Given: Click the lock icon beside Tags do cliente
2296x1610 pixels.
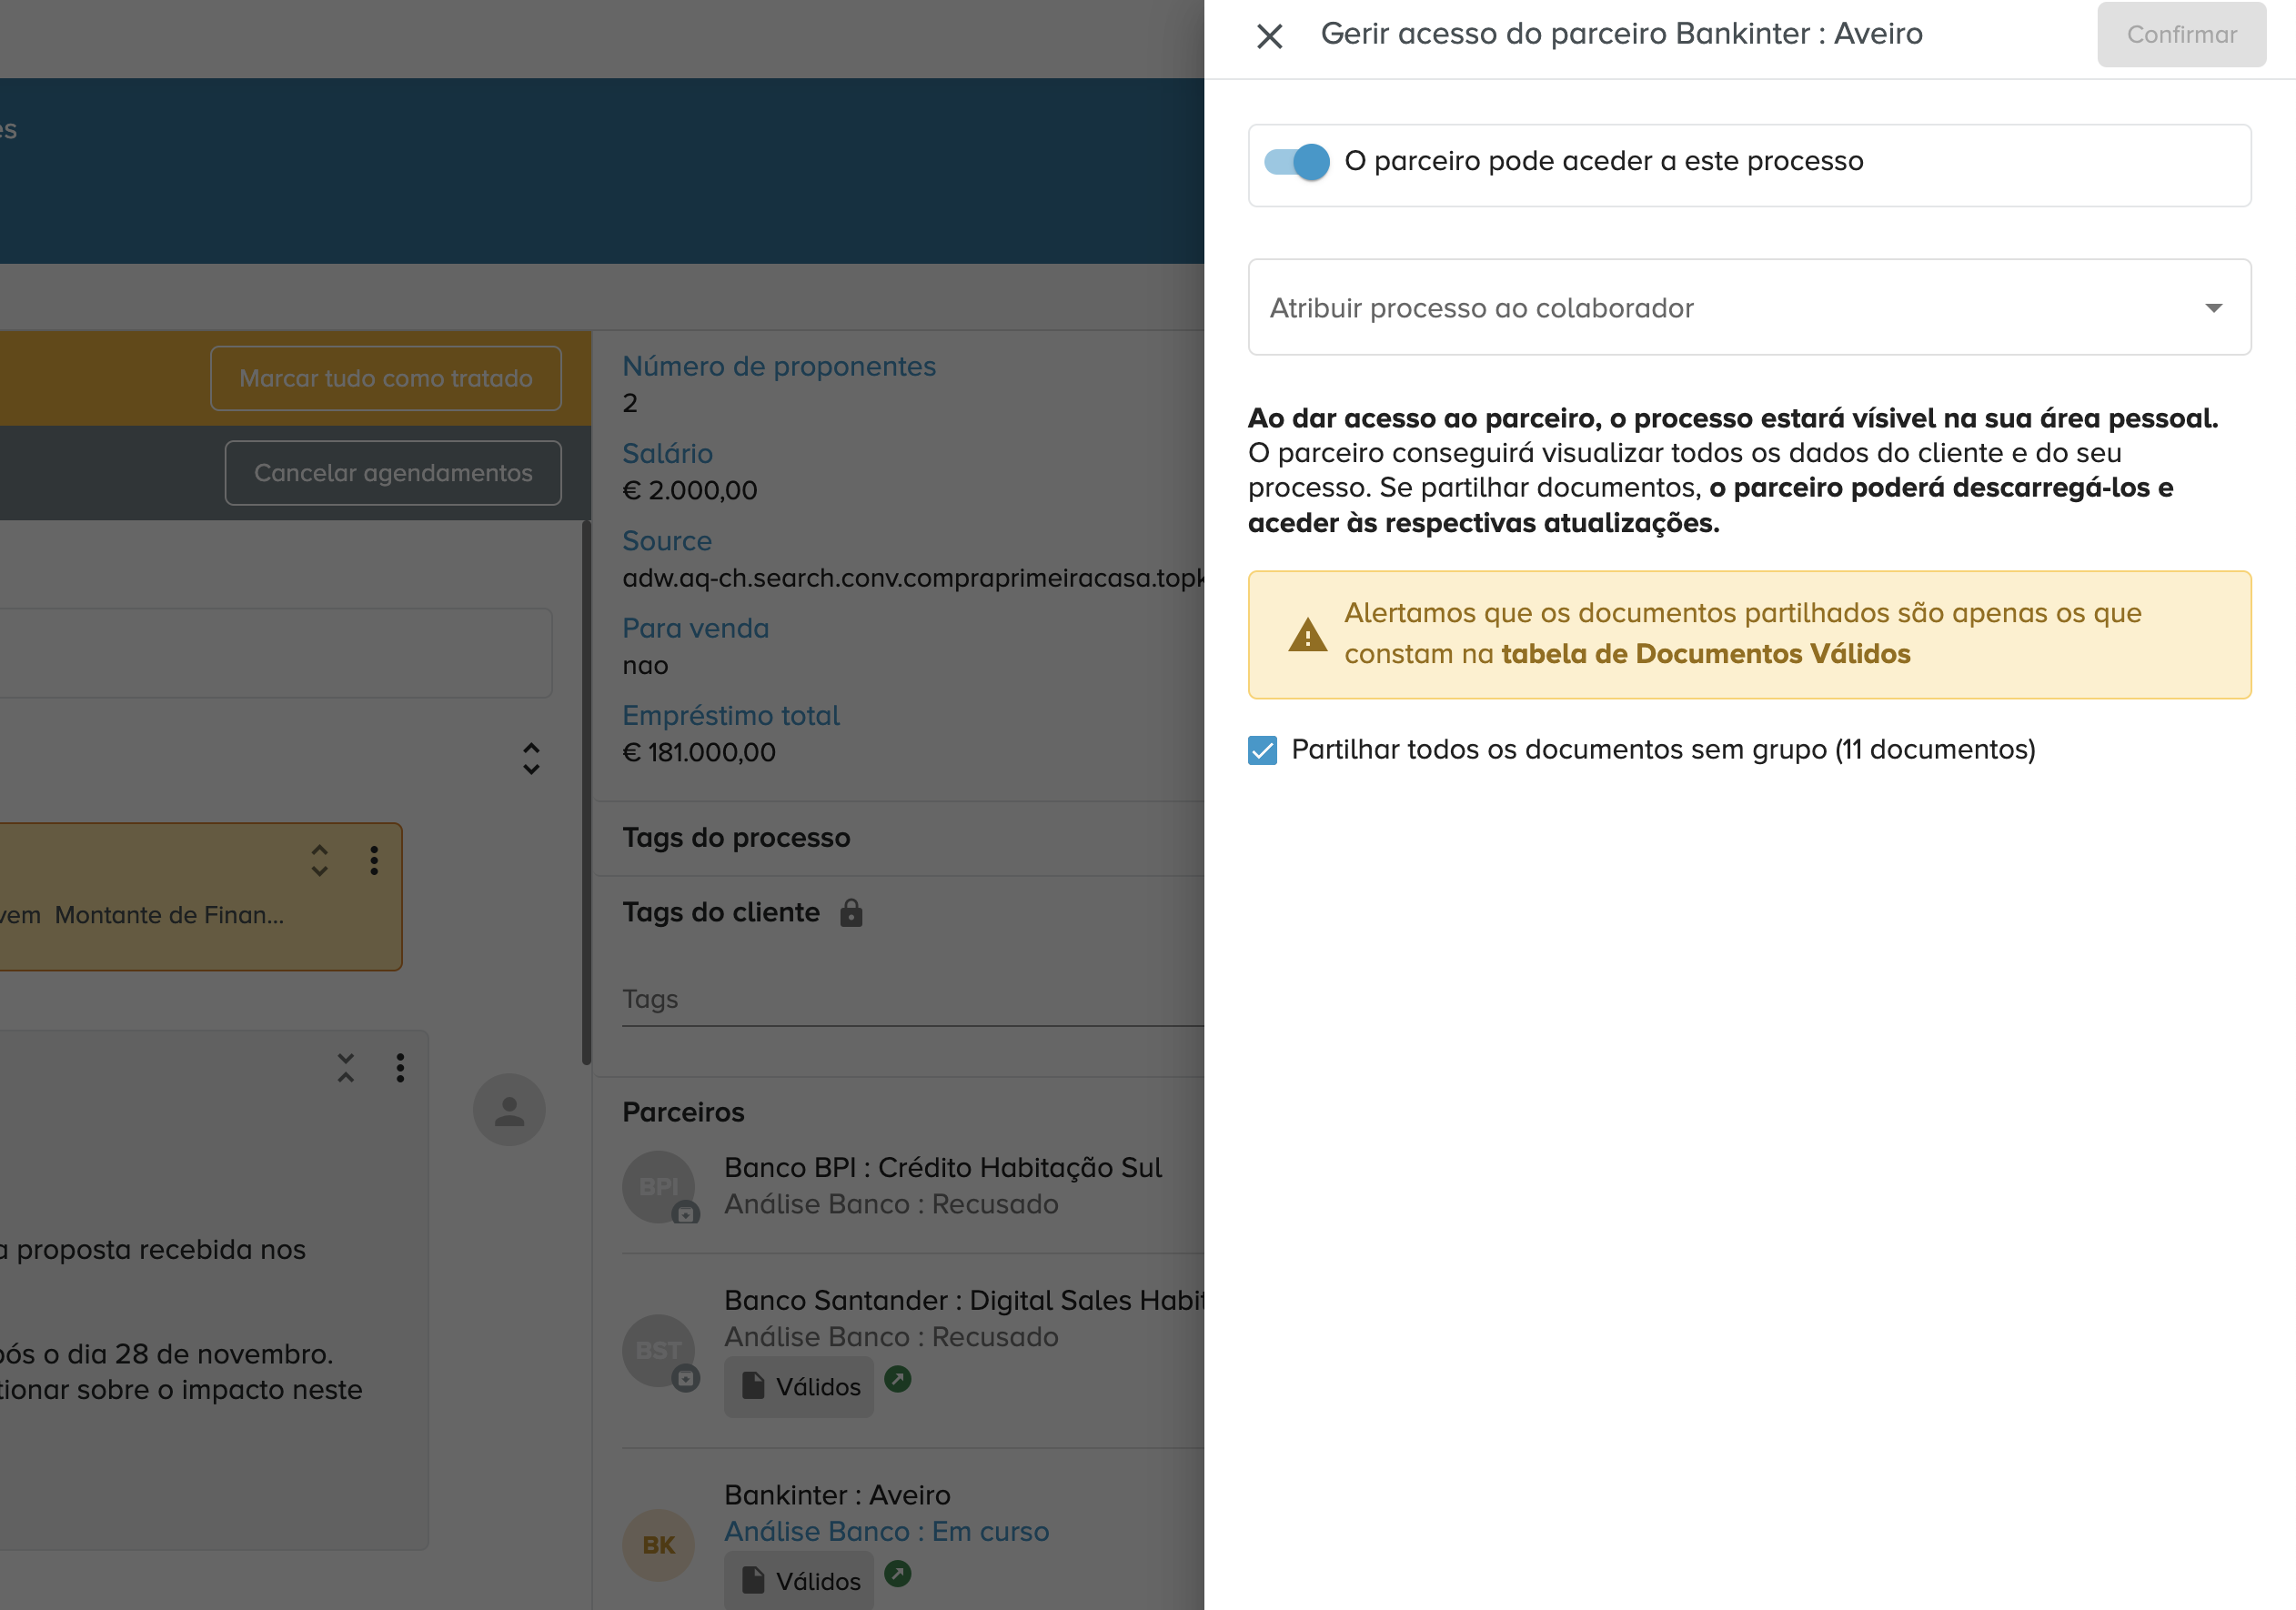Looking at the screenshot, I should [851, 912].
